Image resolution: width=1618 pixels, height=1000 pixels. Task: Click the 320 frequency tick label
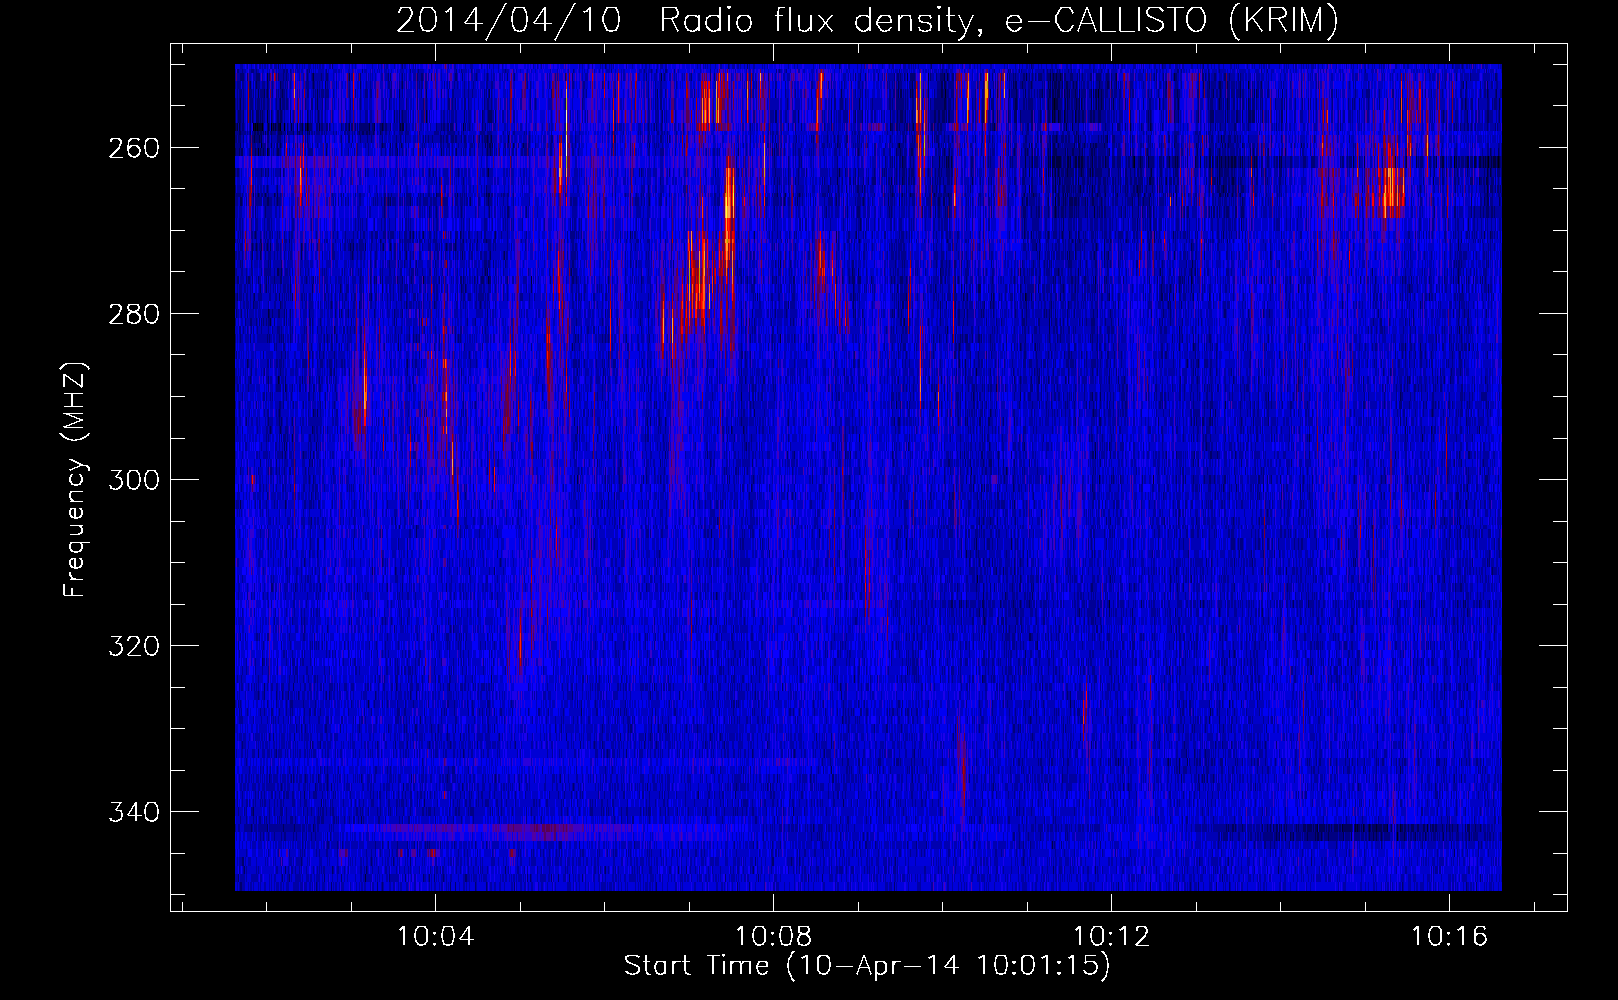[x=133, y=646]
